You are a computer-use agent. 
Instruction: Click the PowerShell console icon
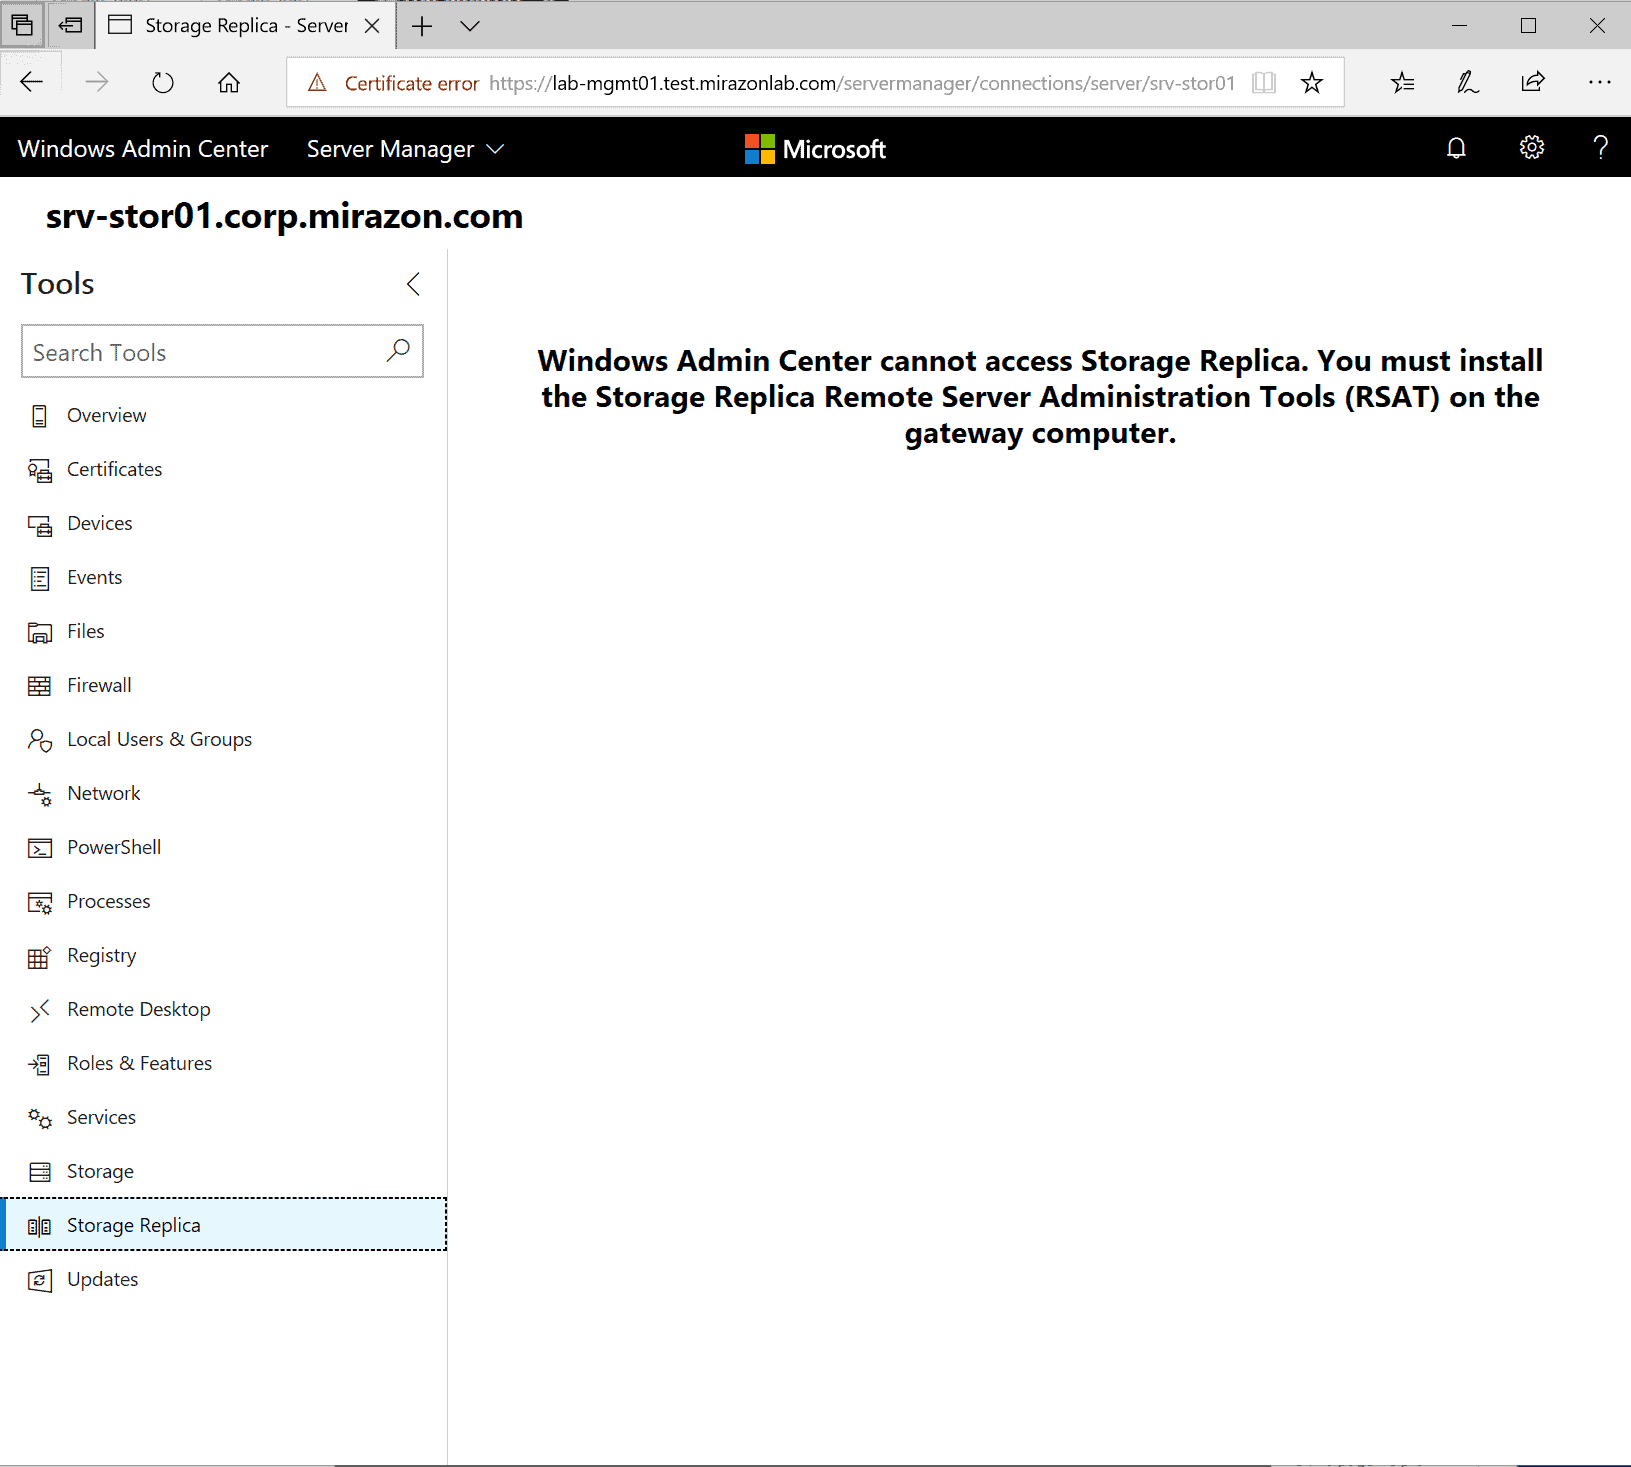(39, 848)
